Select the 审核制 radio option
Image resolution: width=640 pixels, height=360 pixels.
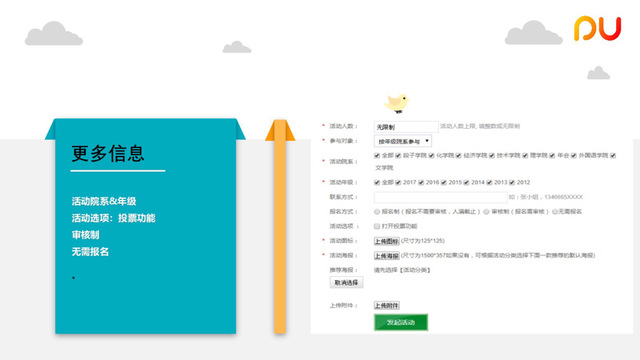click(486, 212)
